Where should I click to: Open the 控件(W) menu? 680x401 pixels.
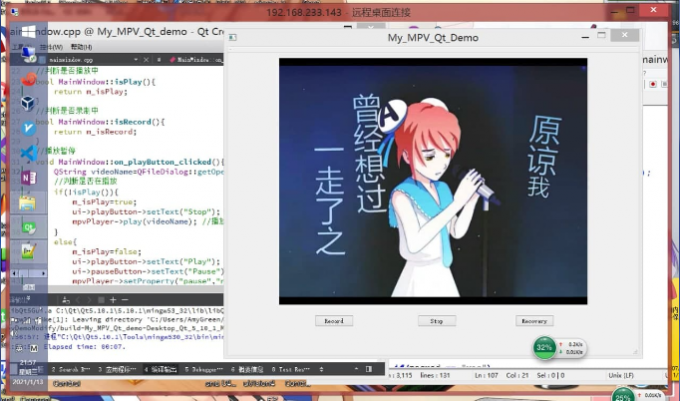(x=52, y=47)
